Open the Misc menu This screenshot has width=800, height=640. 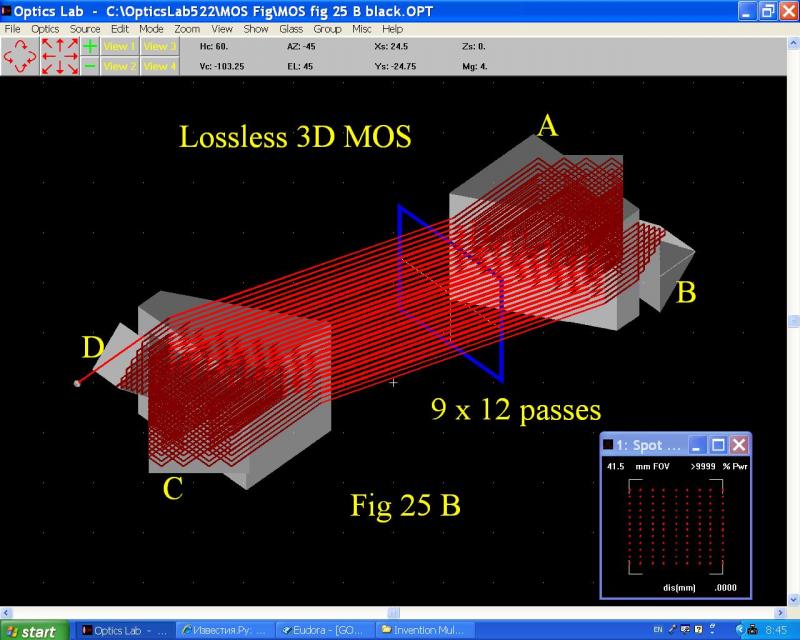(x=361, y=29)
